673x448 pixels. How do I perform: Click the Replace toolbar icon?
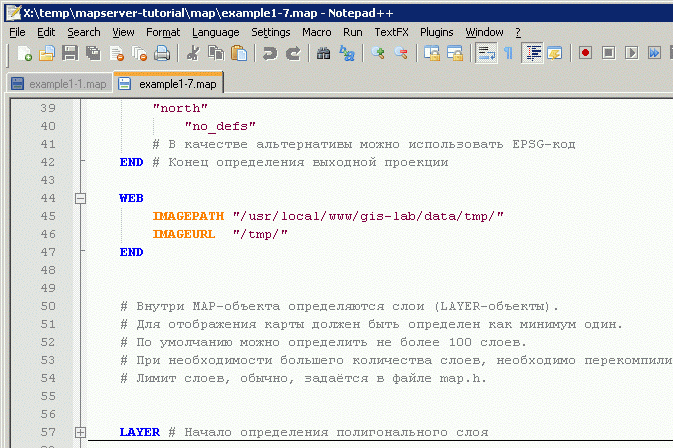[x=347, y=53]
